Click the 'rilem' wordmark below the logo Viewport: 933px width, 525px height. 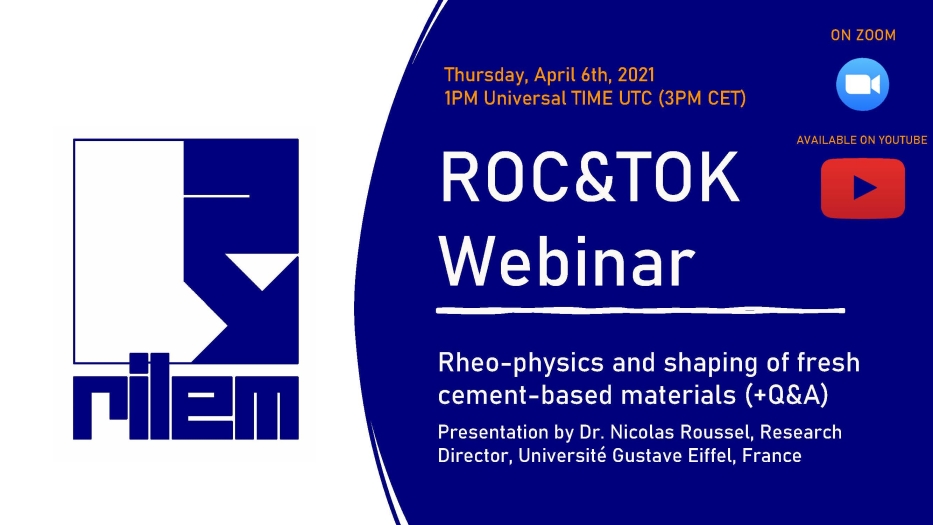click(x=186, y=396)
